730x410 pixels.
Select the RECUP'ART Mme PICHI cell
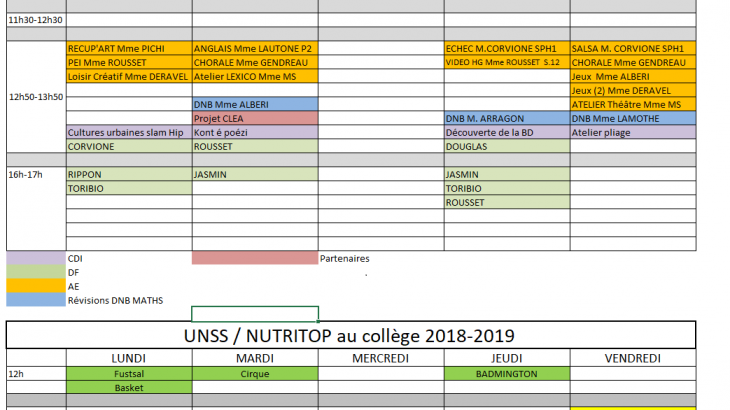tap(128, 48)
